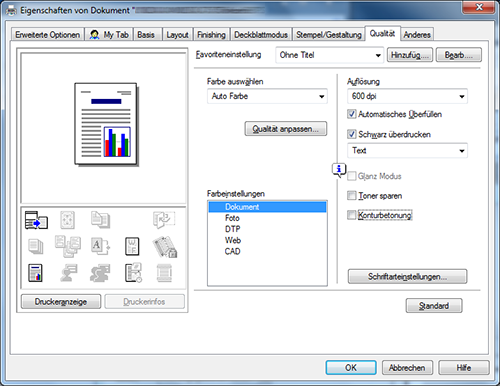The height and width of the screenshot is (386, 500).
Task: Click the blue information balloon icon
Action: tap(339, 170)
